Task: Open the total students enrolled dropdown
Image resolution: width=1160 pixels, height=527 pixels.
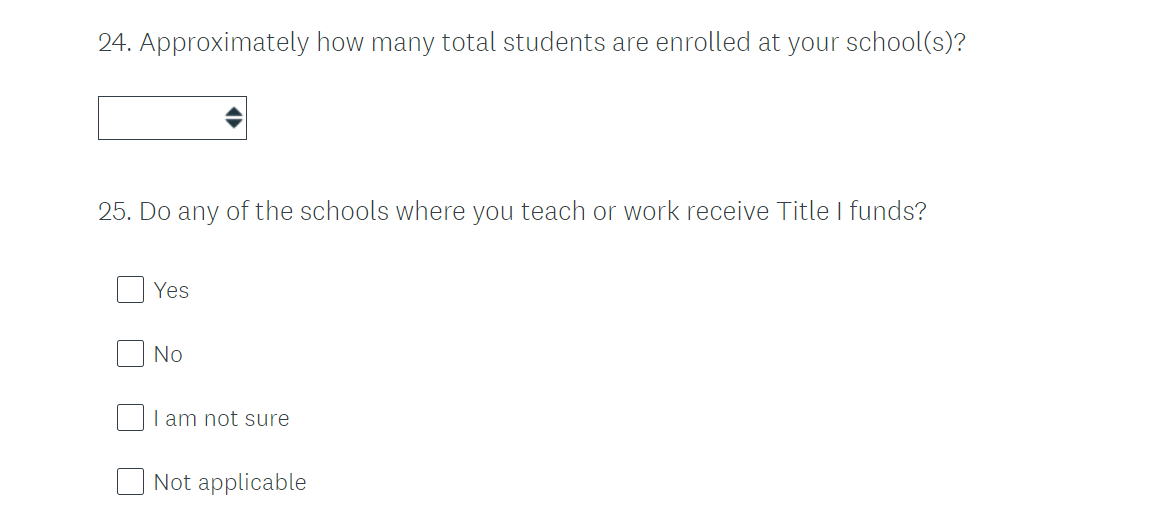Action: point(172,118)
